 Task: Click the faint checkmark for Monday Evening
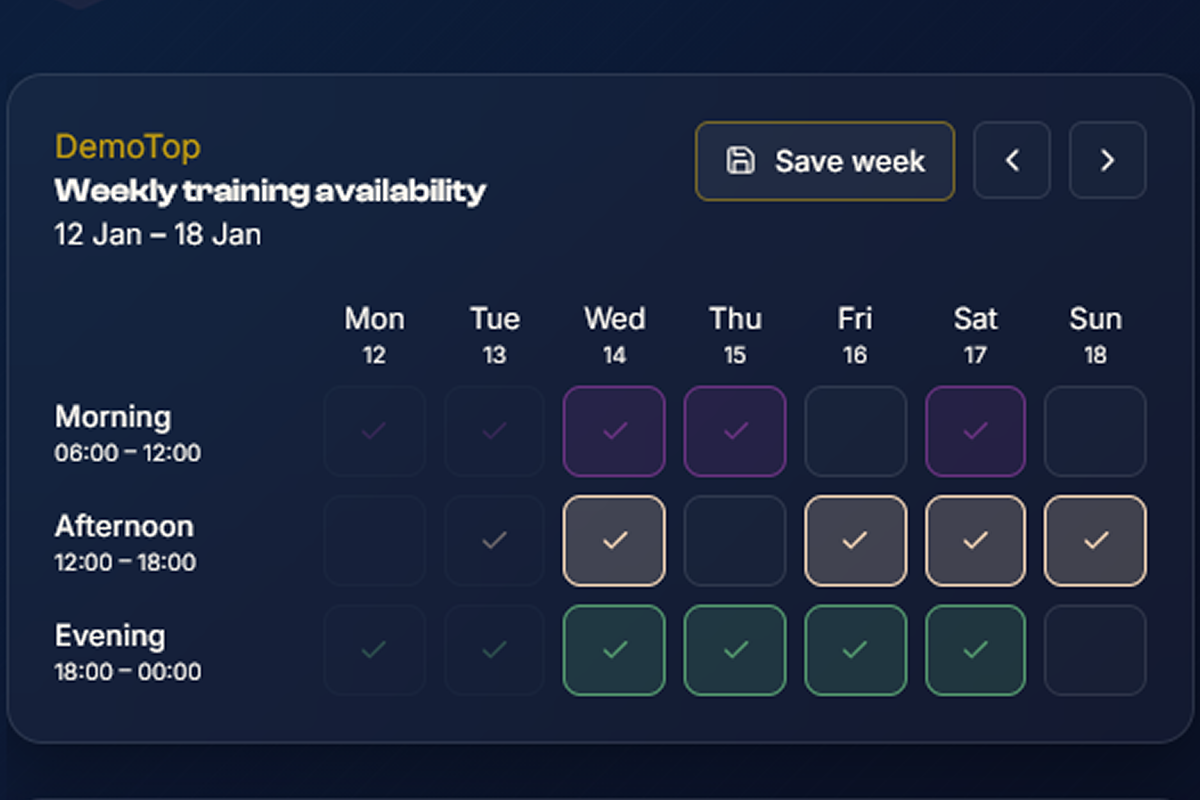(374, 650)
